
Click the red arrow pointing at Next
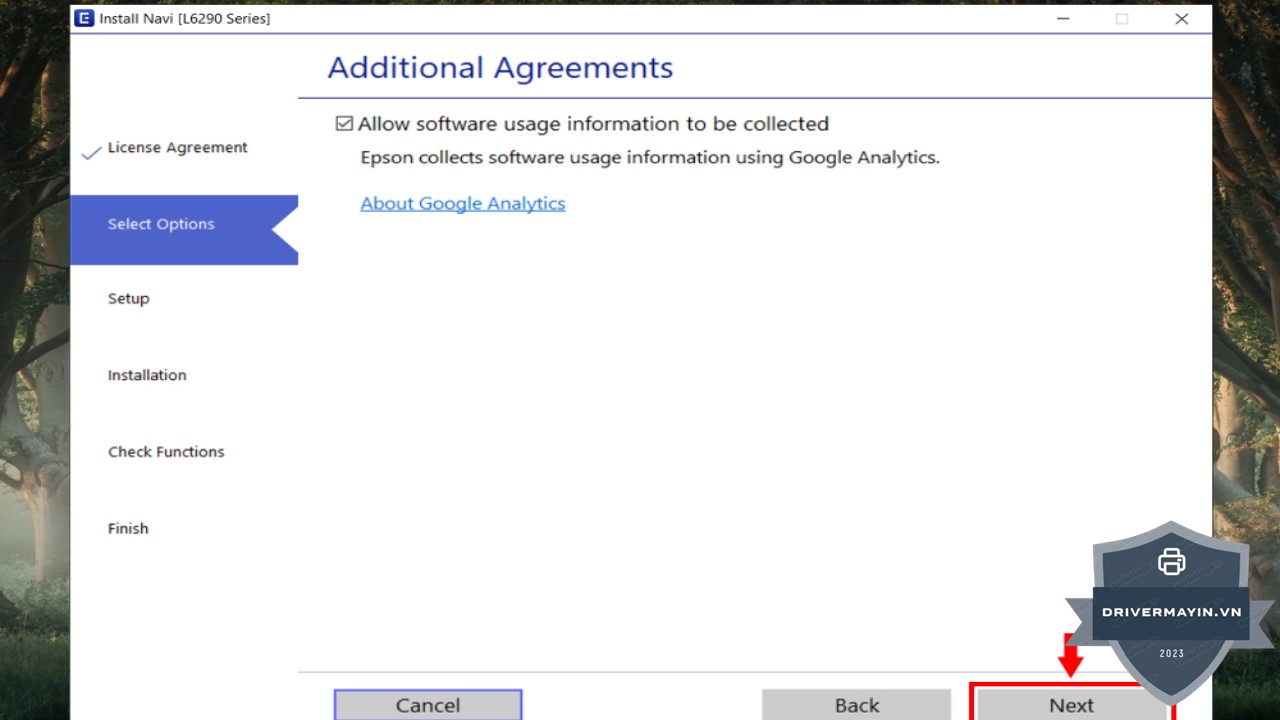1070,658
